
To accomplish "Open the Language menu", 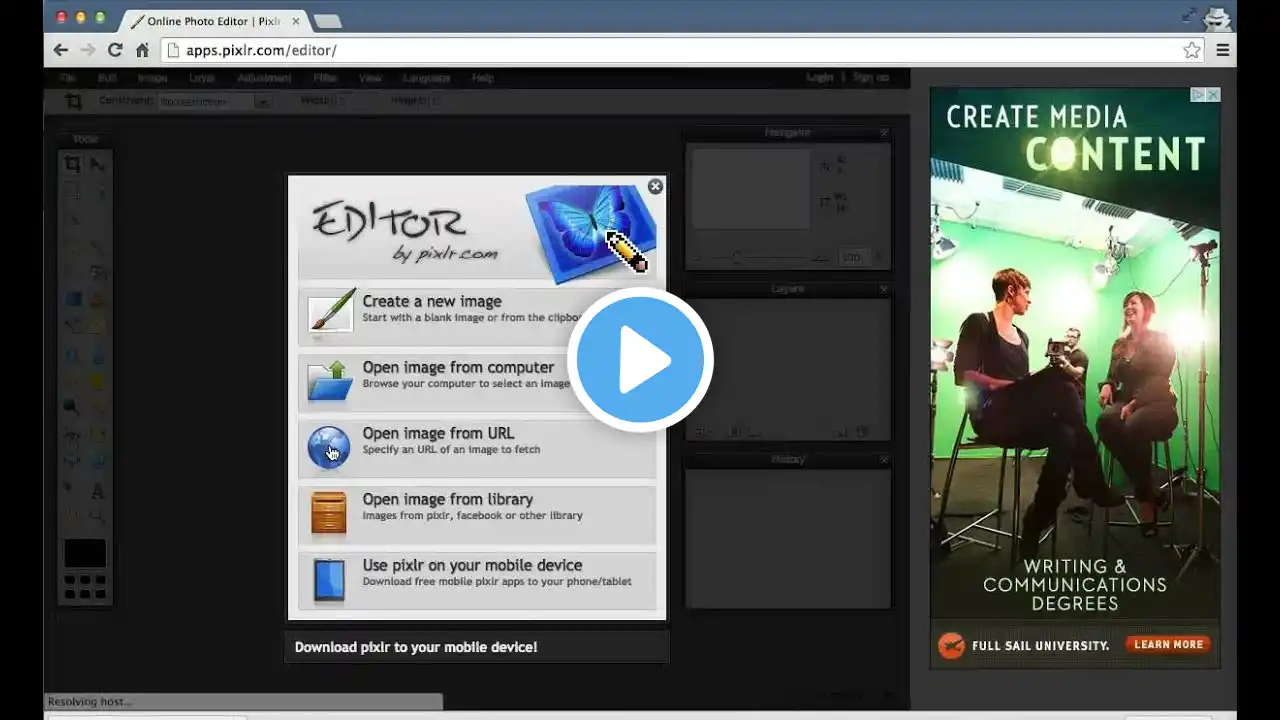I will [427, 78].
